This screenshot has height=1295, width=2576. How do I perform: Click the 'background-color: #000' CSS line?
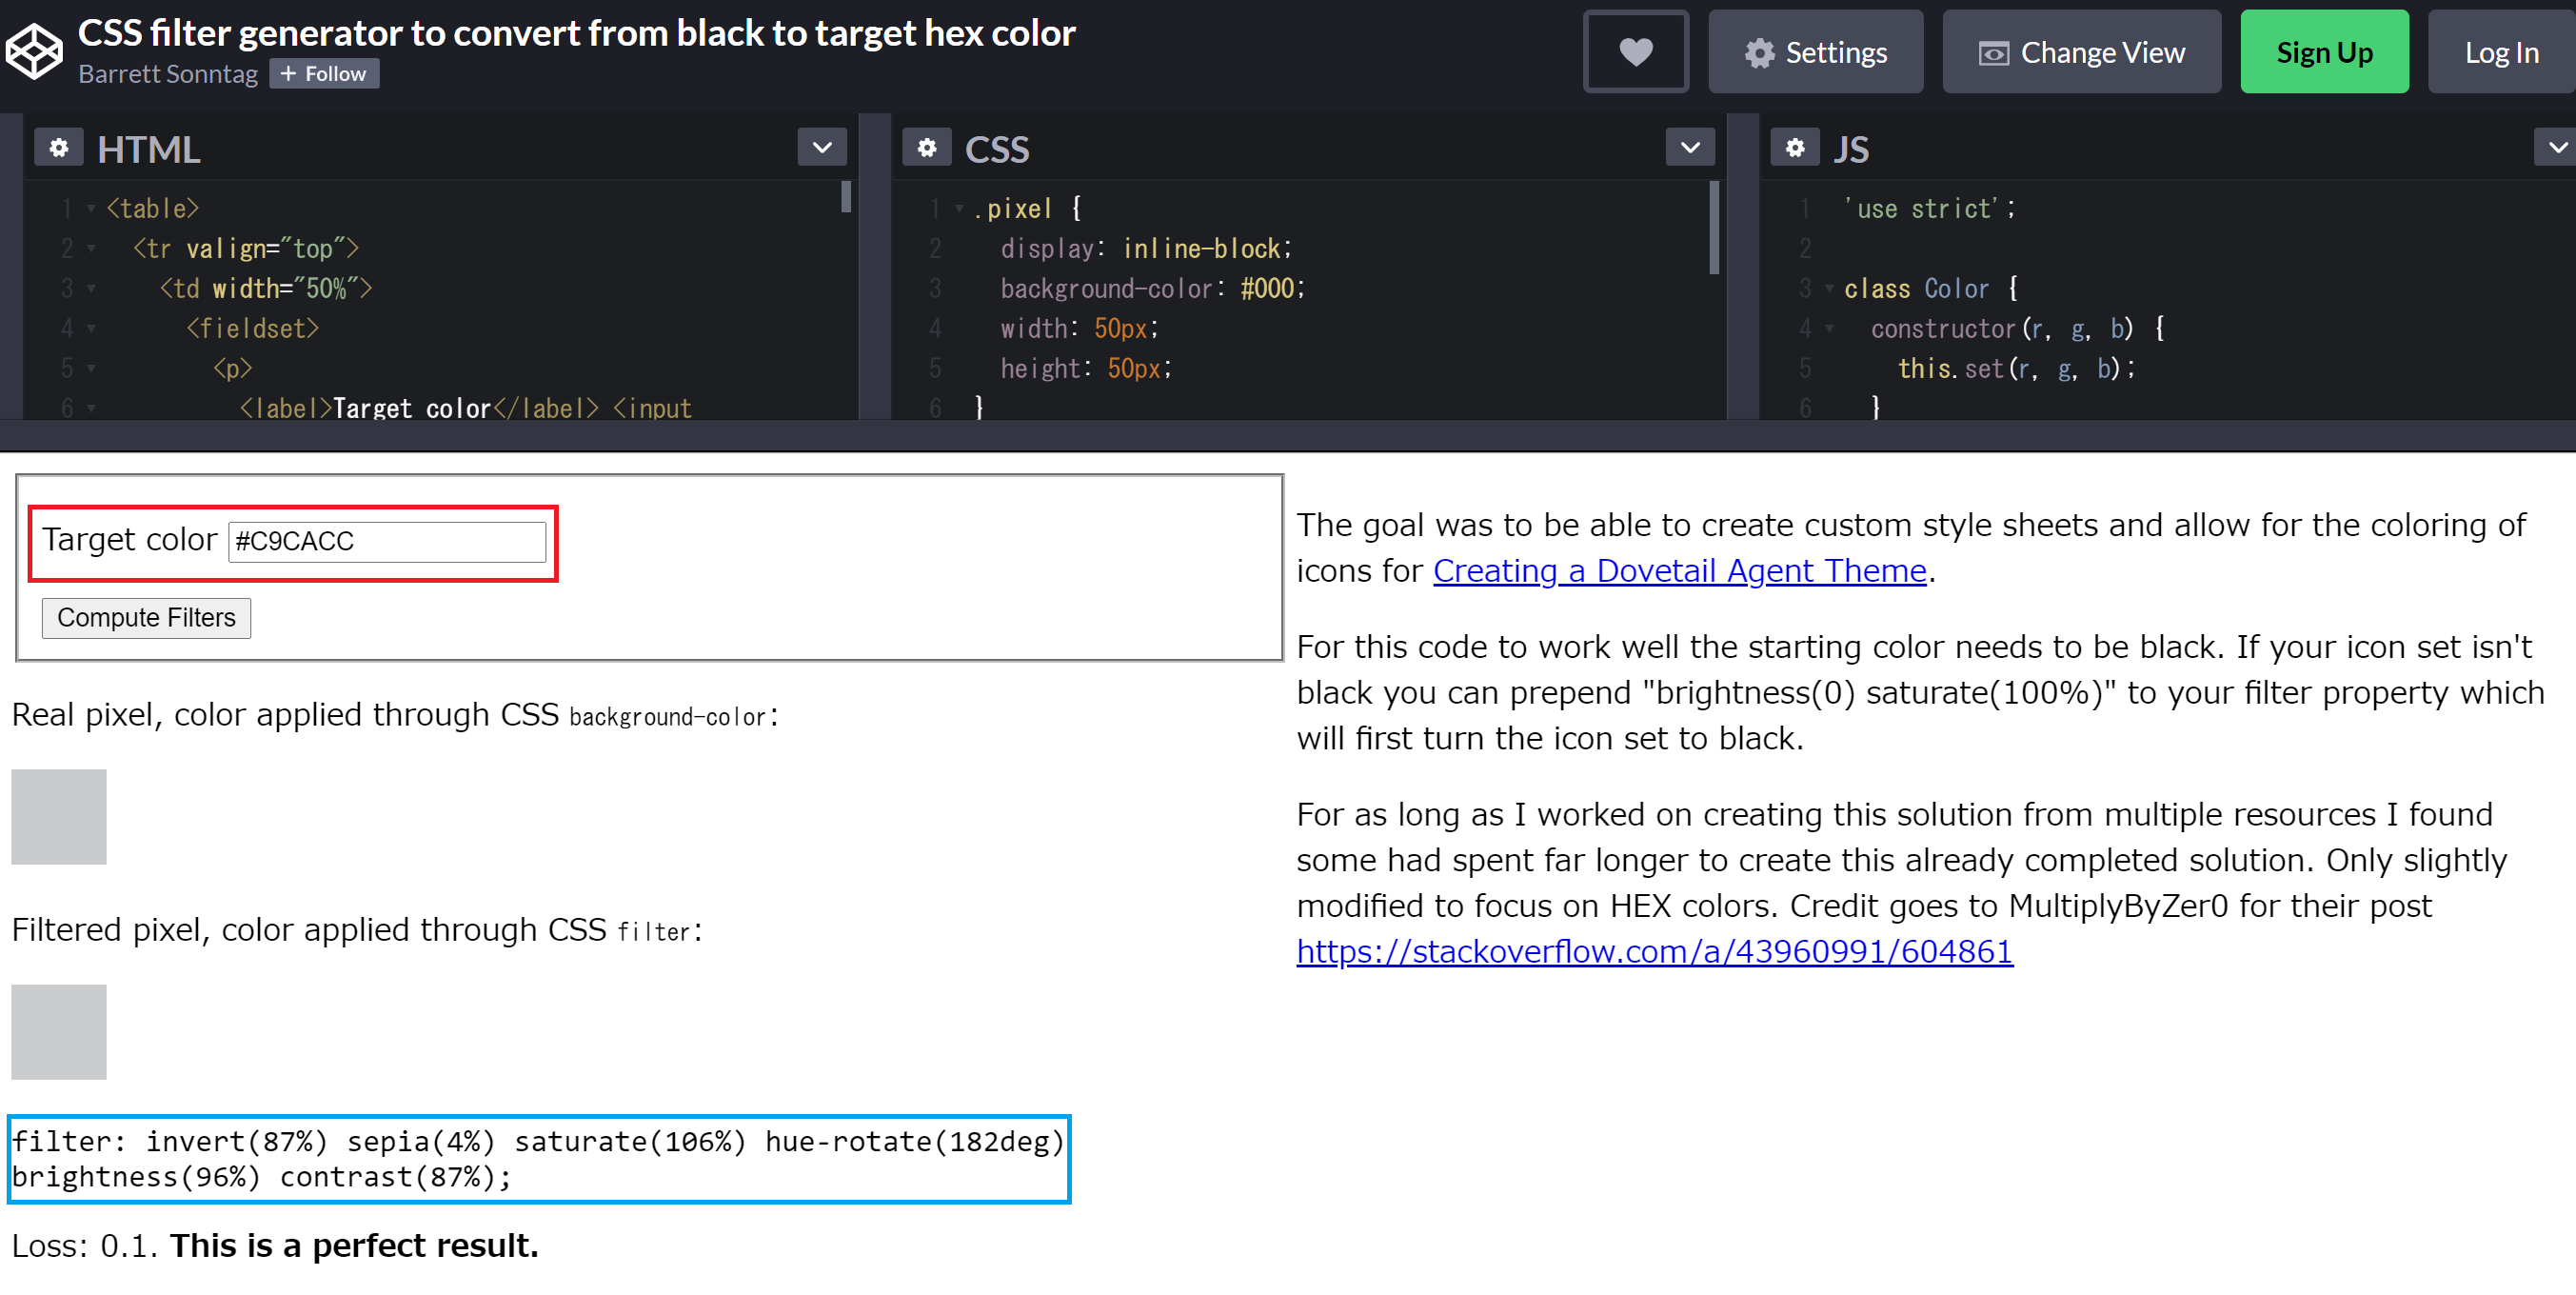pyautogui.click(x=1153, y=289)
